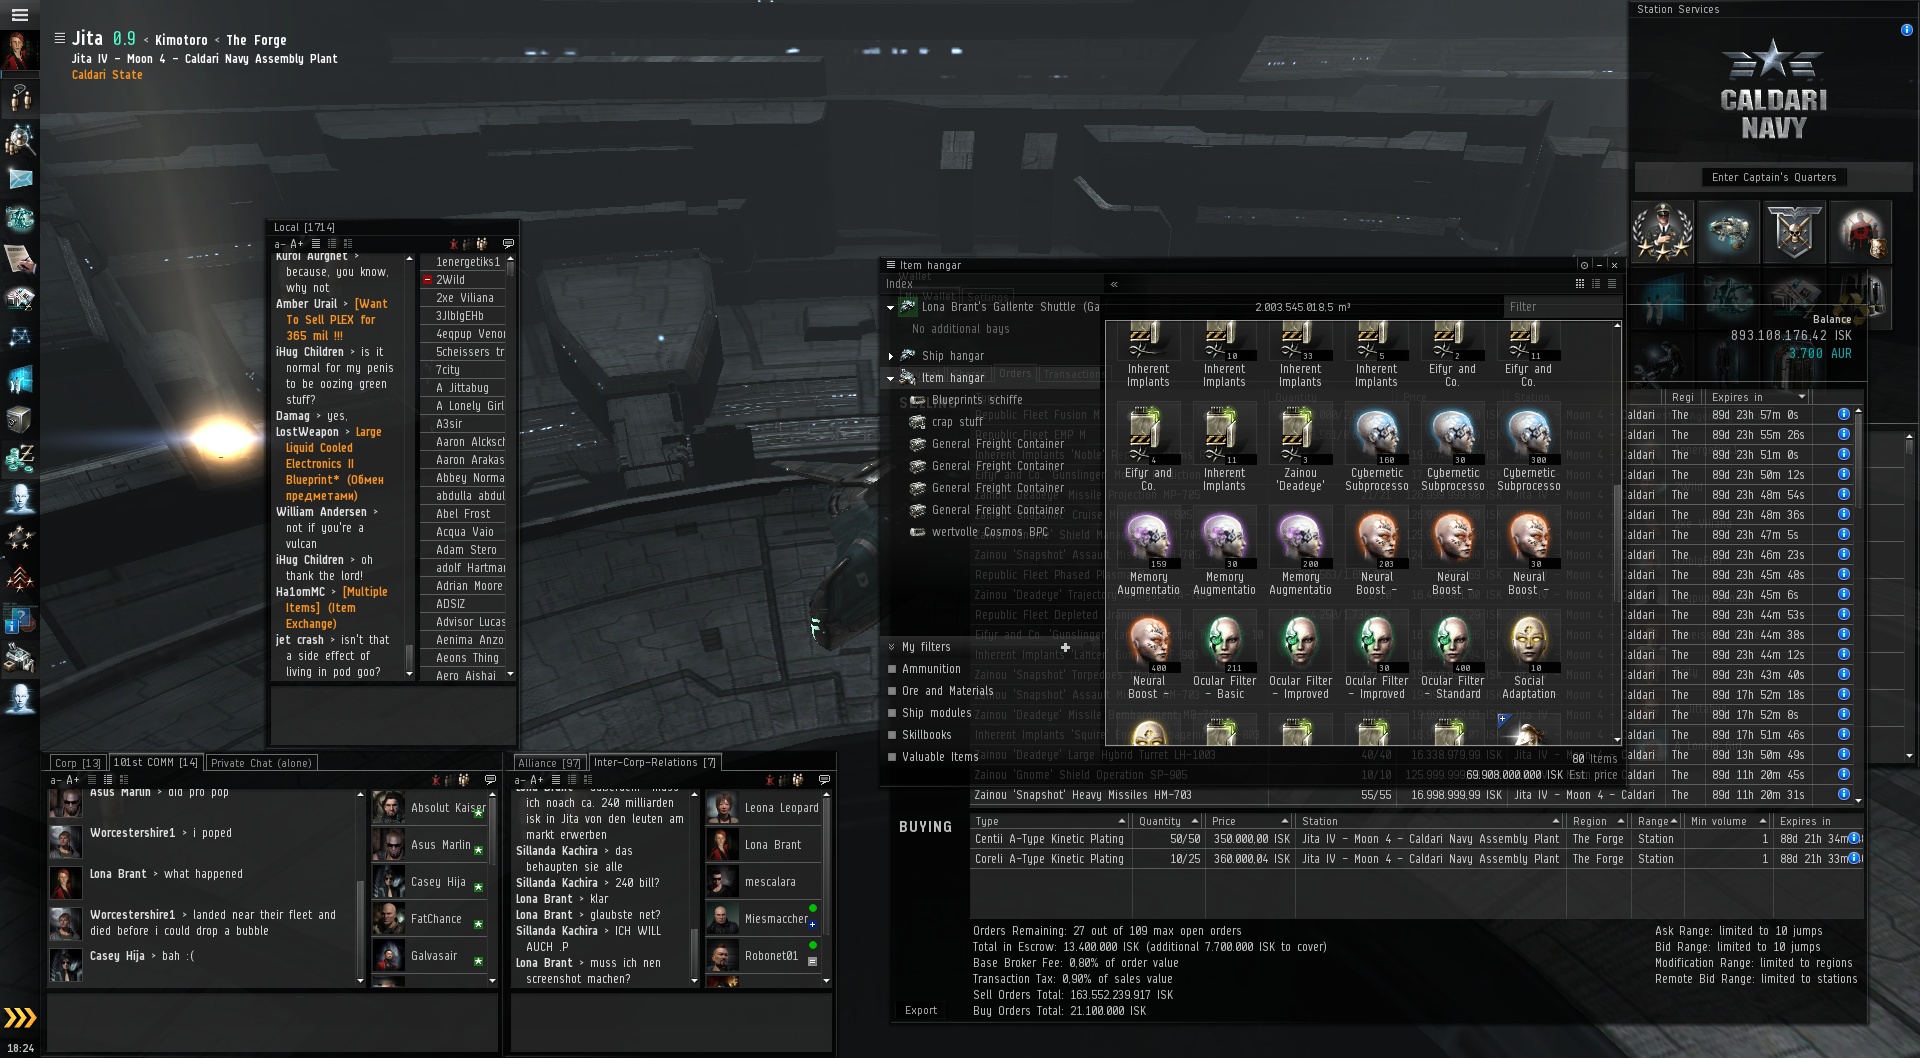1920x1058 pixels.
Task: Open the character portrait in the Neocom
Action: (x=19, y=50)
